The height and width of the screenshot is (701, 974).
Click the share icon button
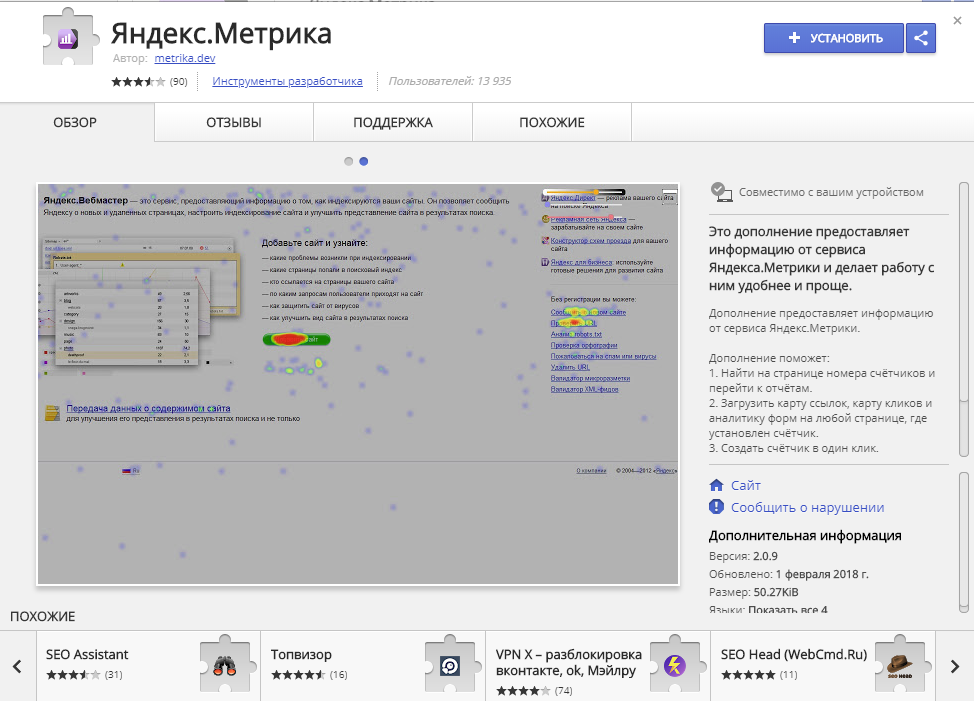(x=921, y=38)
